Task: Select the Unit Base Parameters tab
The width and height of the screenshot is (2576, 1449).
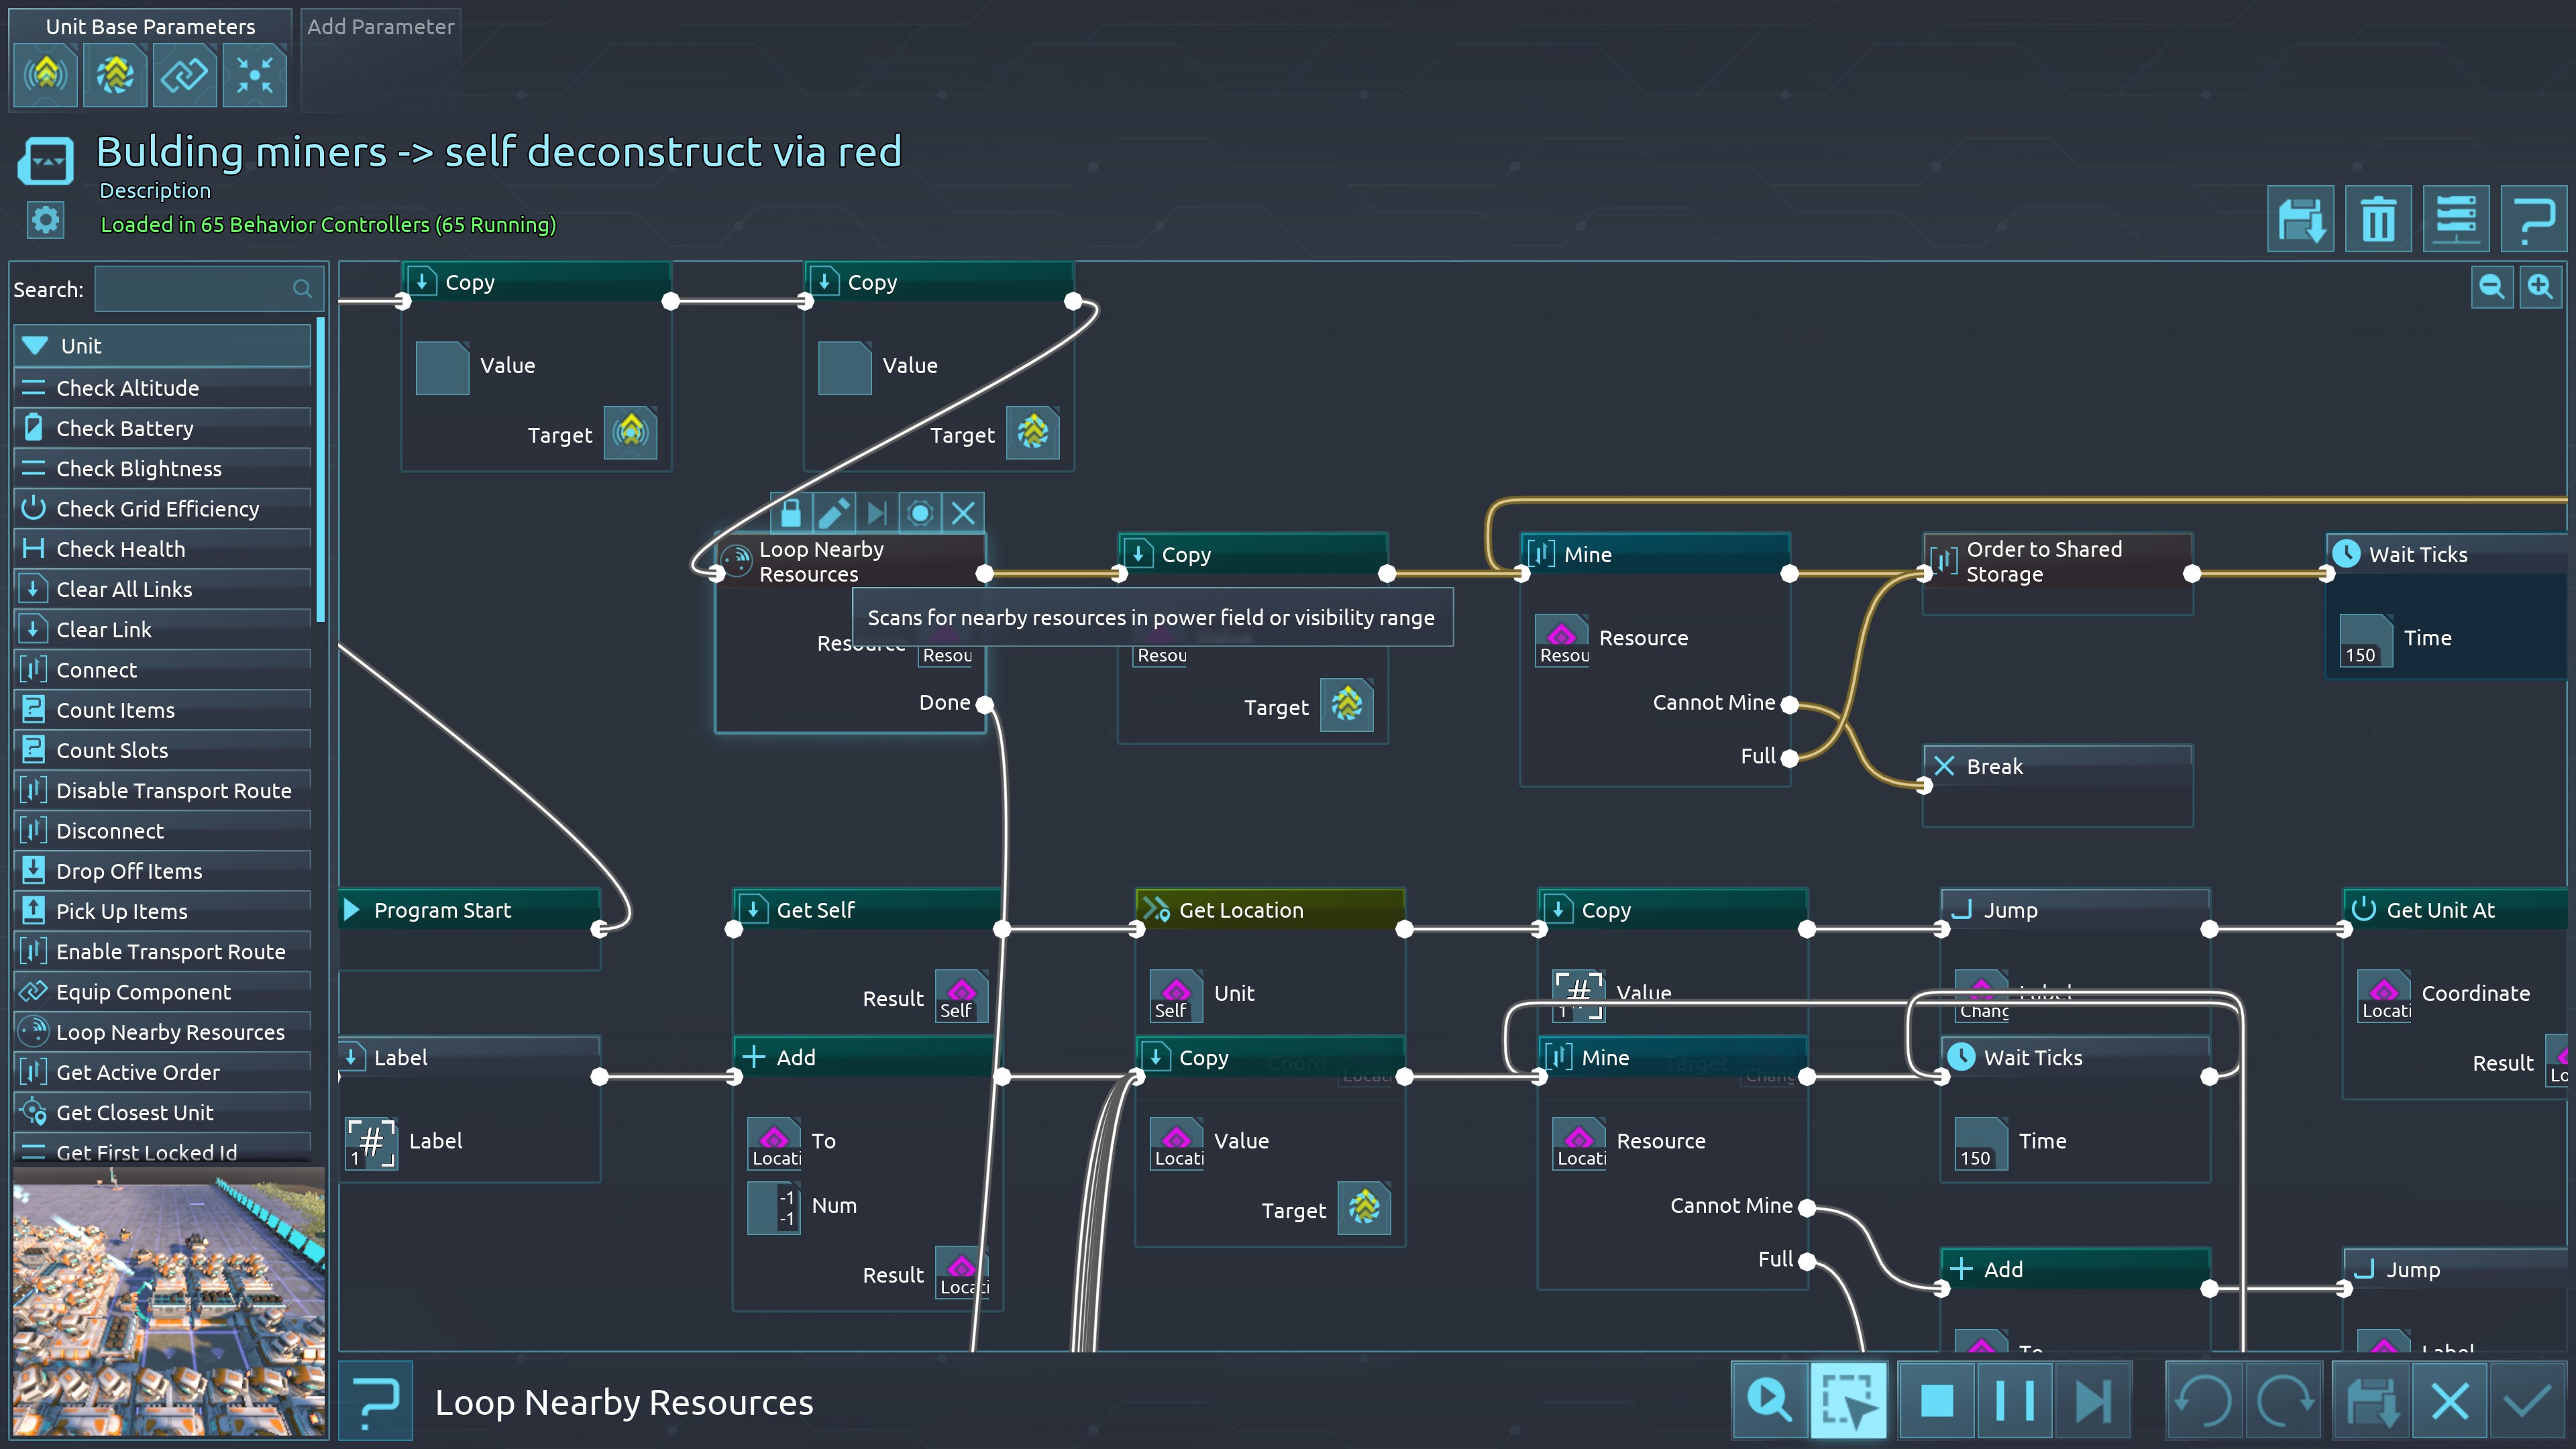Action: 150,27
